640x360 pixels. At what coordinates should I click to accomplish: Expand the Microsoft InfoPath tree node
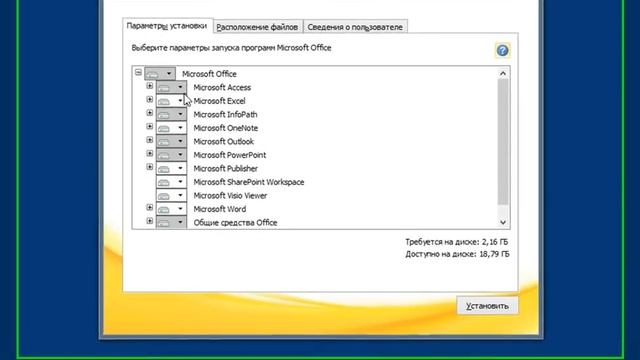coord(150,113)
